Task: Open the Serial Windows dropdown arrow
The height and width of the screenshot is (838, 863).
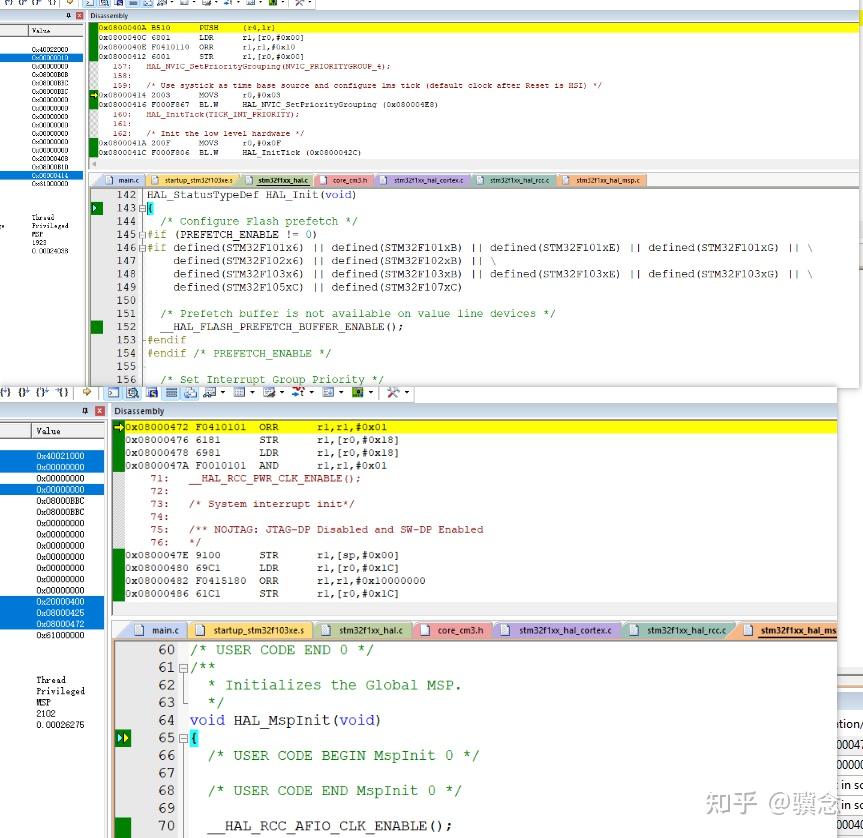Action: 282,392
